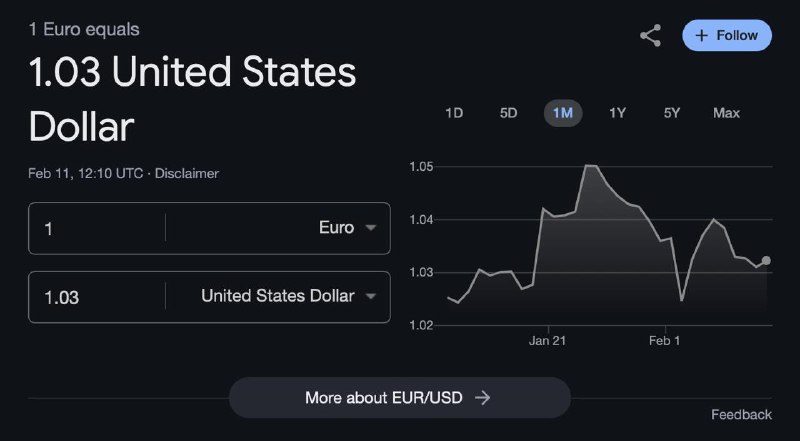Switch chart to 1Y range
Image resolution: width=800 pixels, height=441 pixels.
coord(617,113)
